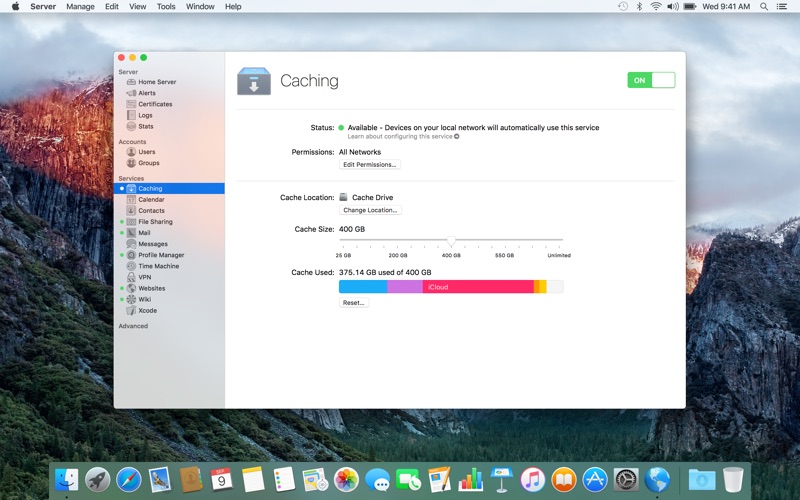Open the Time Machine service
Image resolution: width=800 pixels, height=500 pixels.
click(158, 266)
